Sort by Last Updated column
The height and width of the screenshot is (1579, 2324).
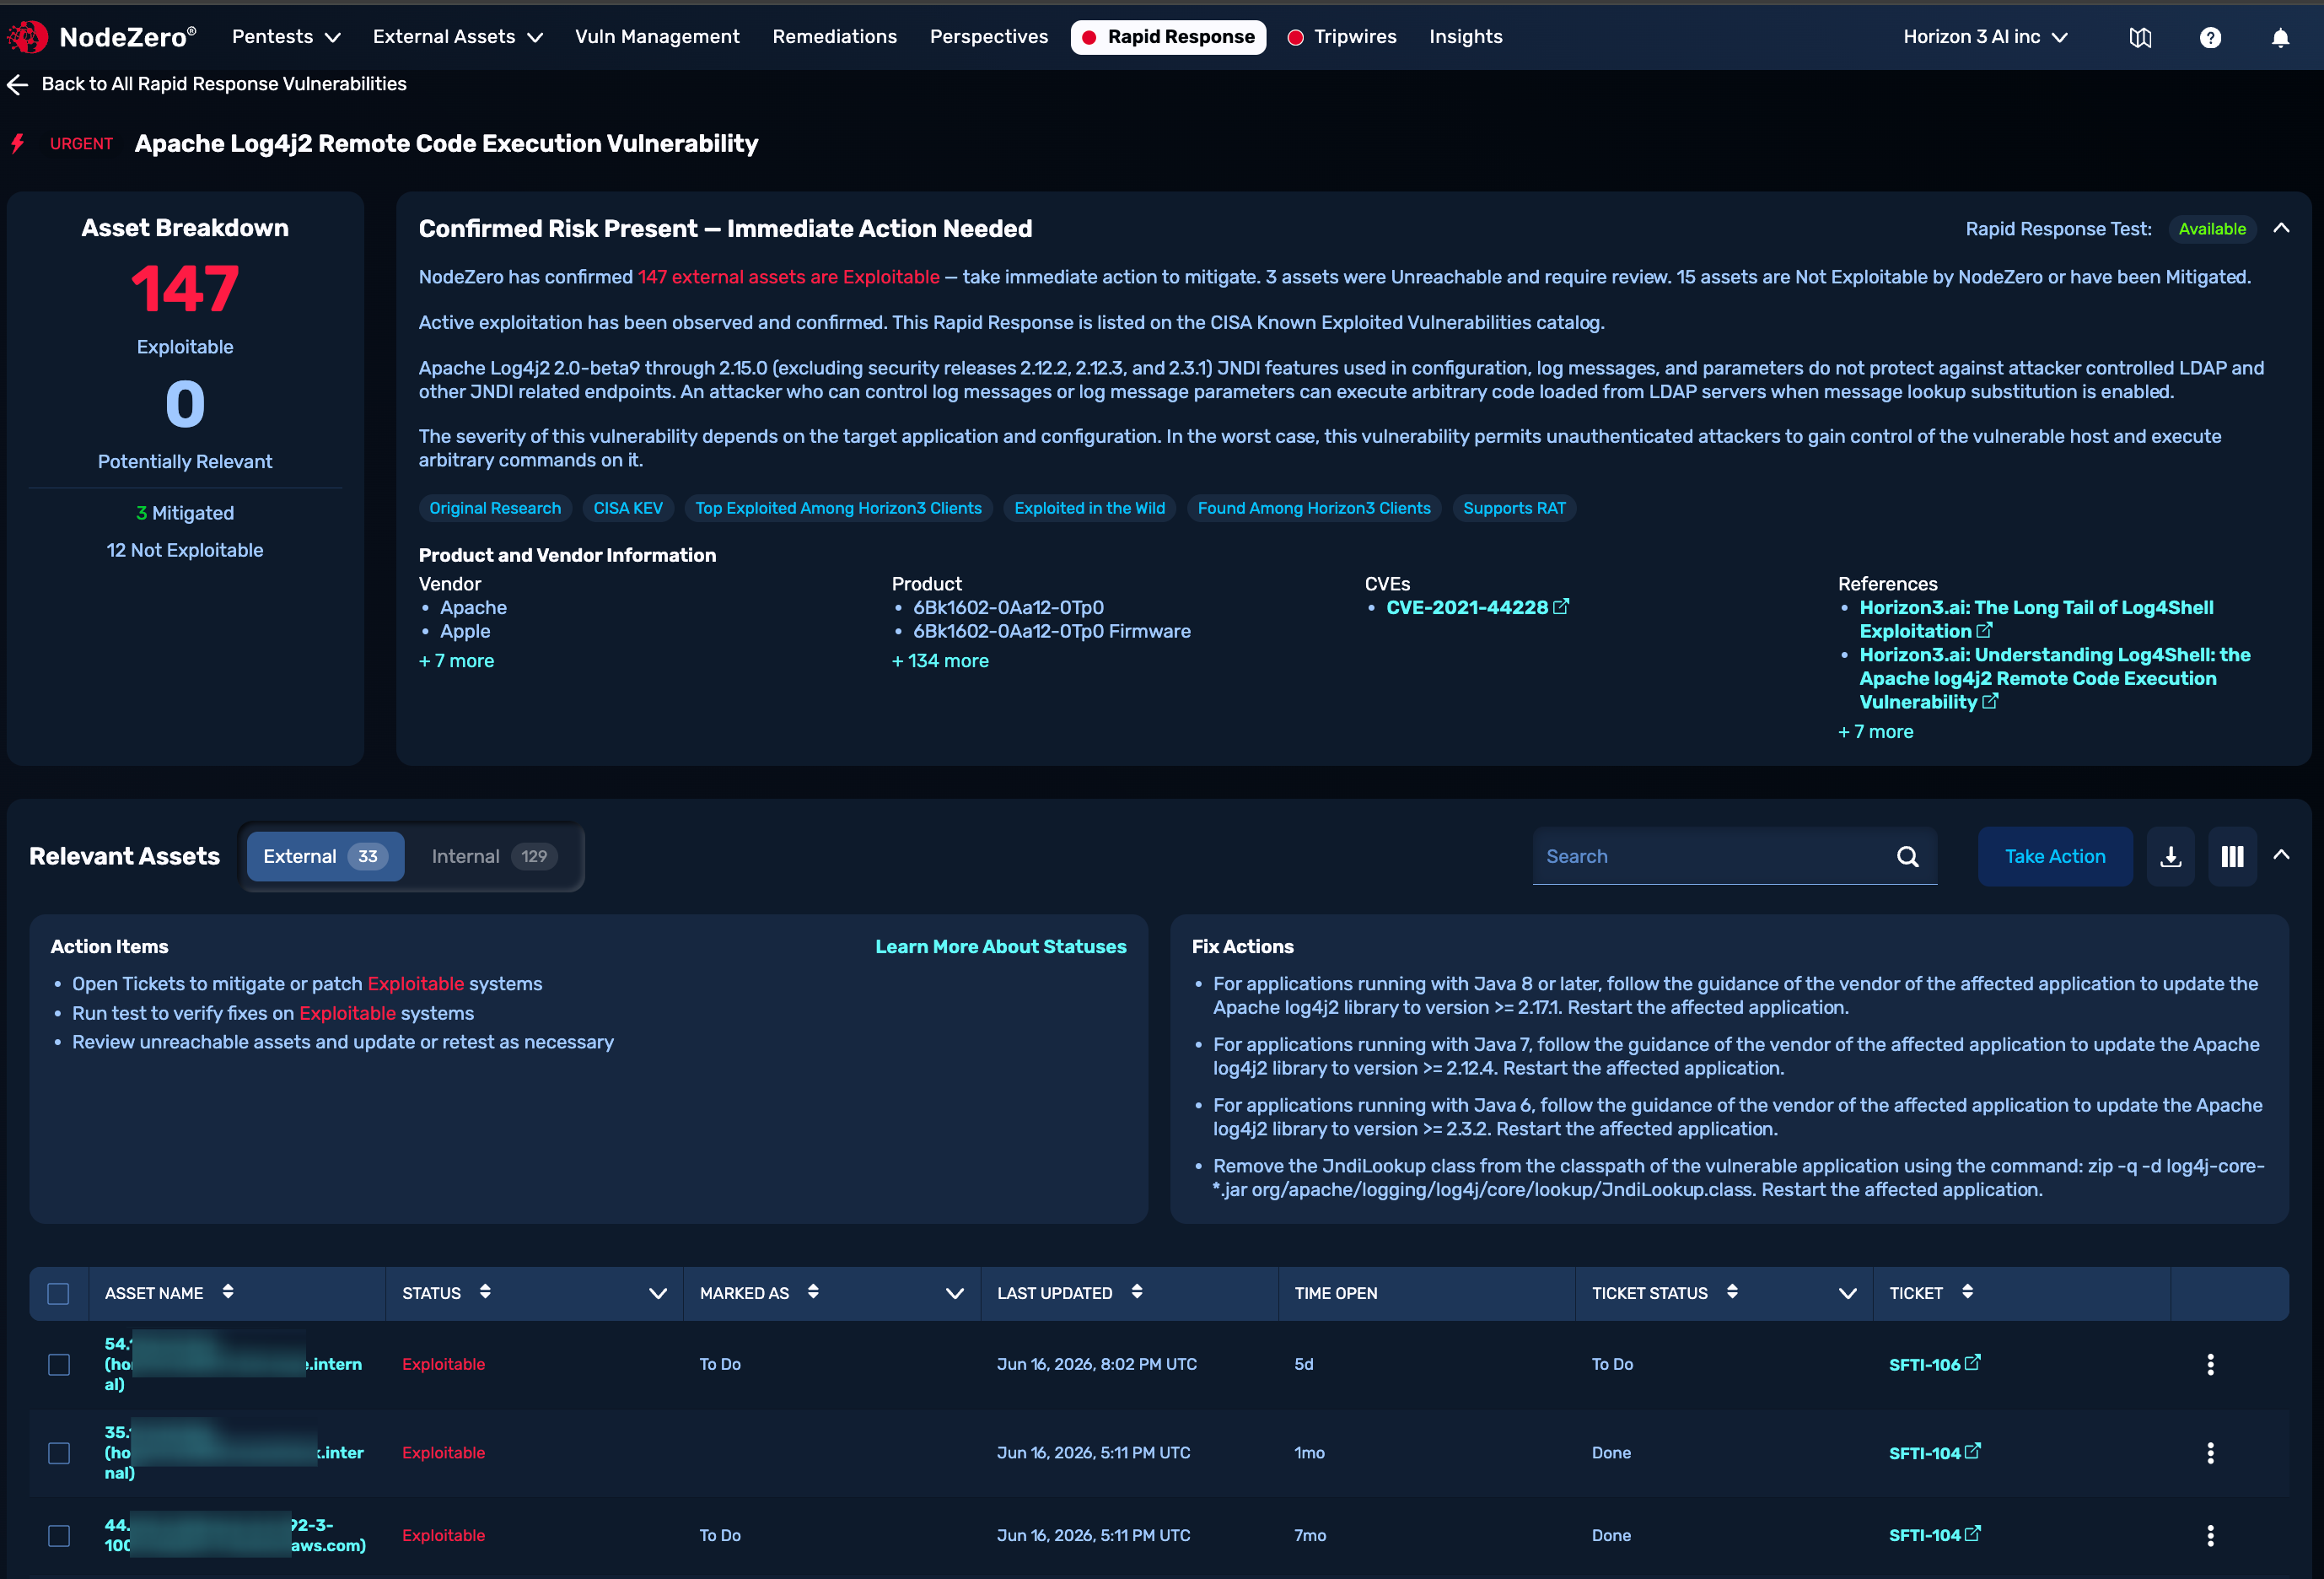click(x=1137, y=1292)
